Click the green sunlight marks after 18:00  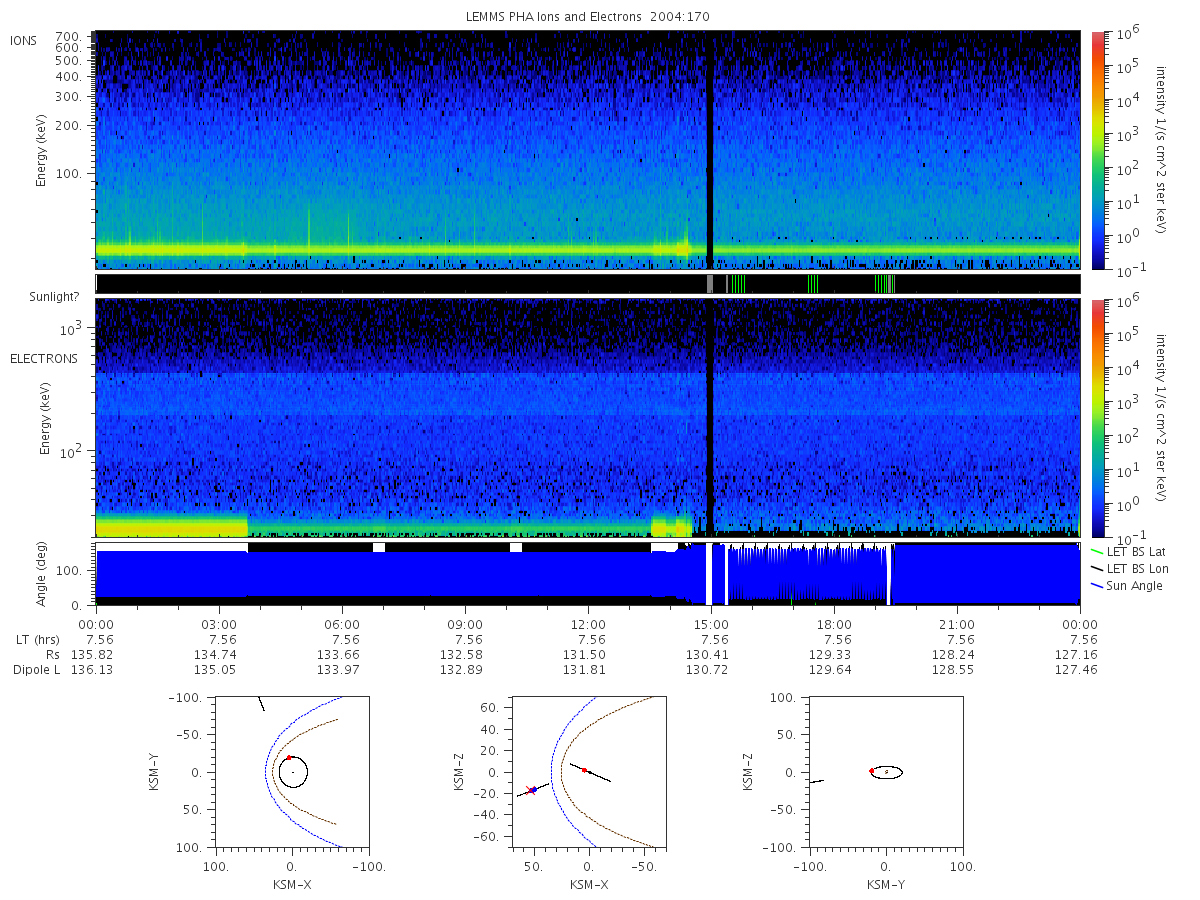click(x=884, y=284)
